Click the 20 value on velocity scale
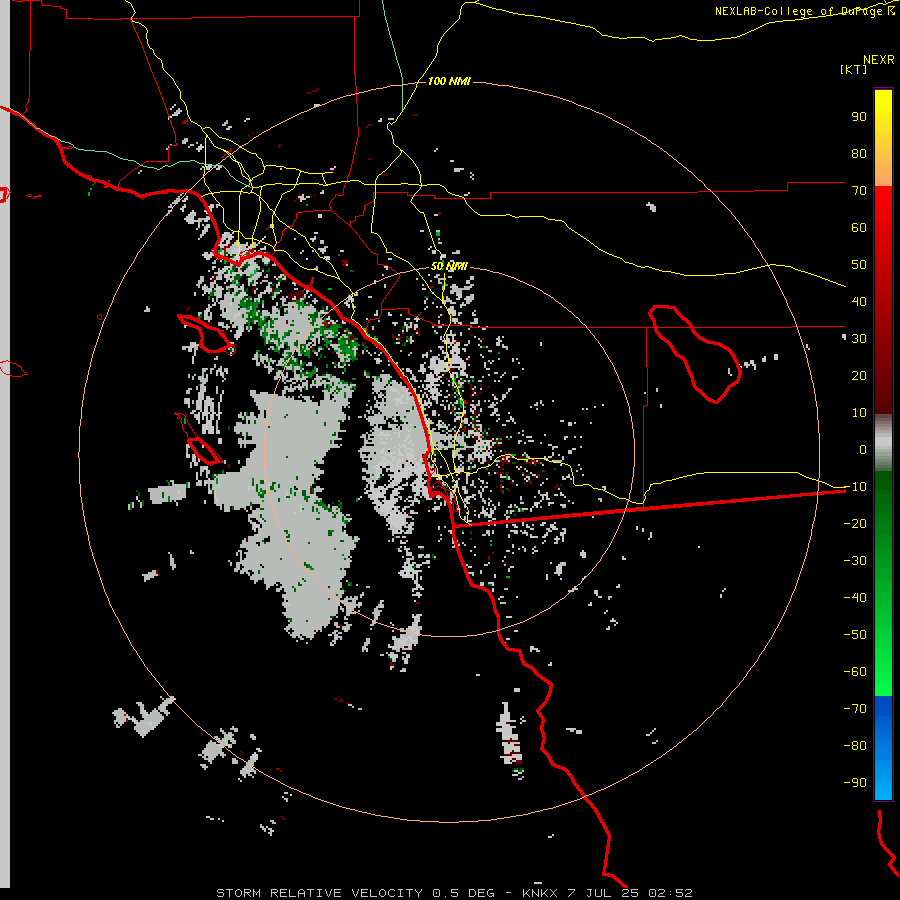Image resolution: width=900 pixels, height=900 pixels. (x=859, y=376)
